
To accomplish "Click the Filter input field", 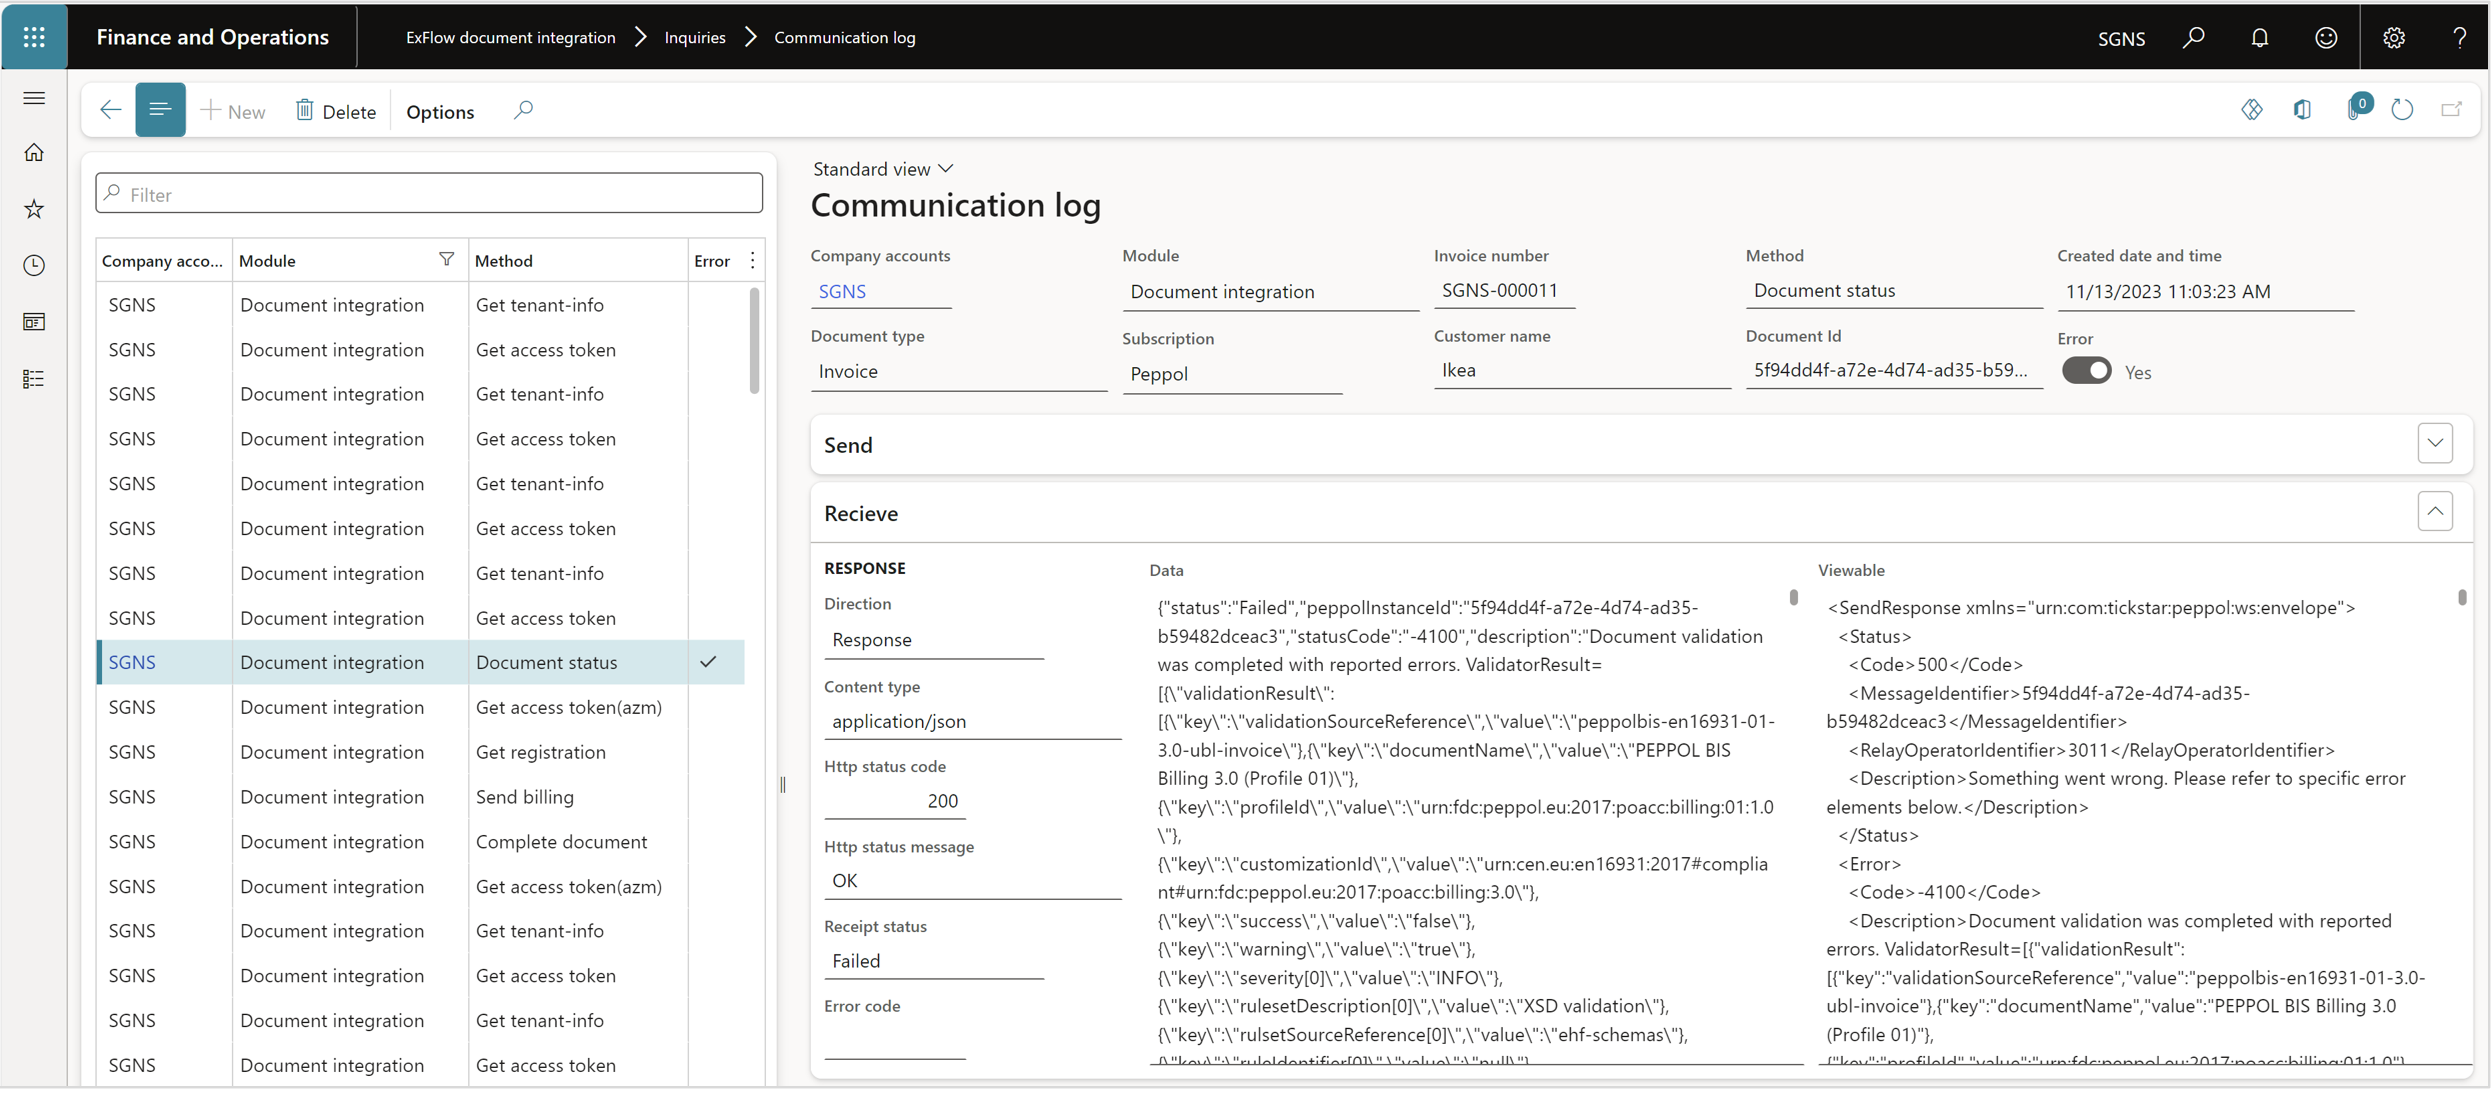I will 429,194.
